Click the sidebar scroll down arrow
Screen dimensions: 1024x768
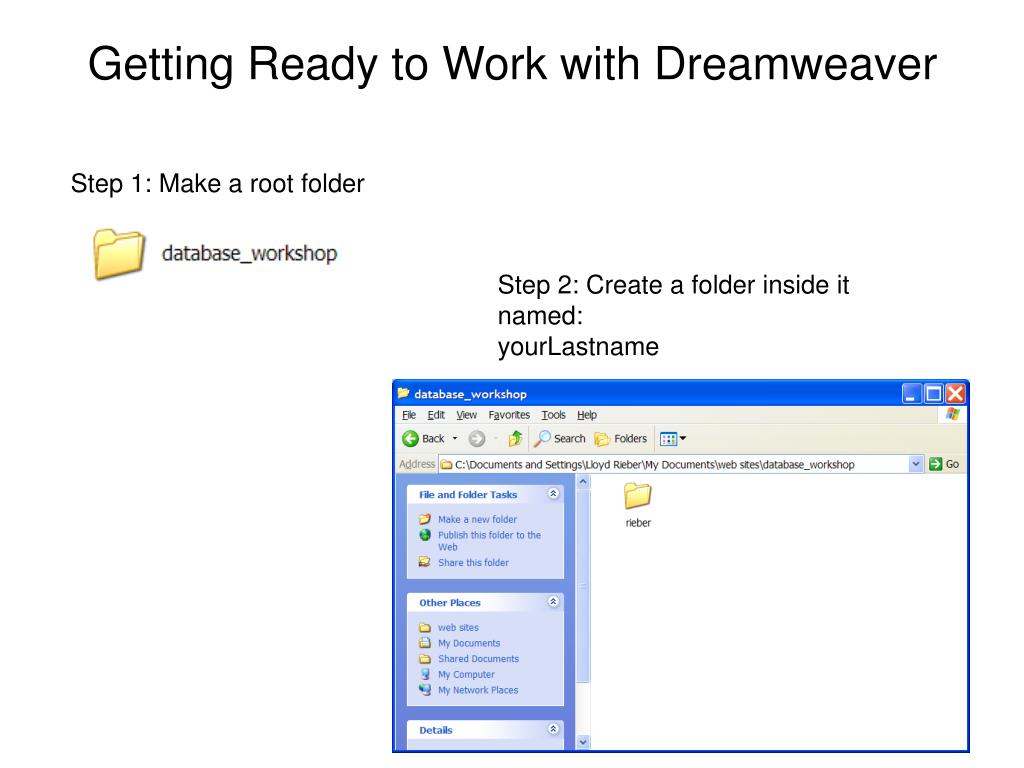click(x=583, y=742)
